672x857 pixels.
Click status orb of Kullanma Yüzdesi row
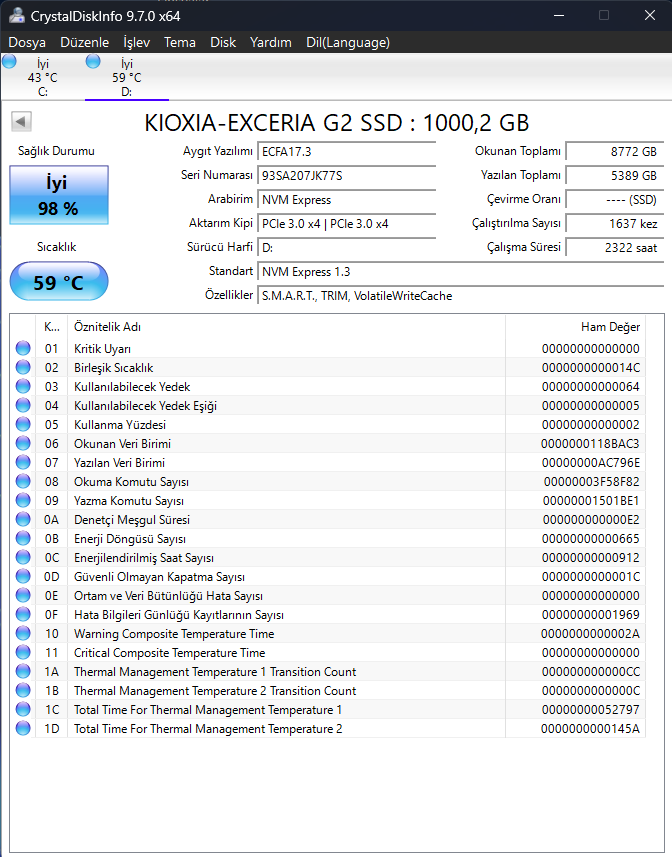23,424
